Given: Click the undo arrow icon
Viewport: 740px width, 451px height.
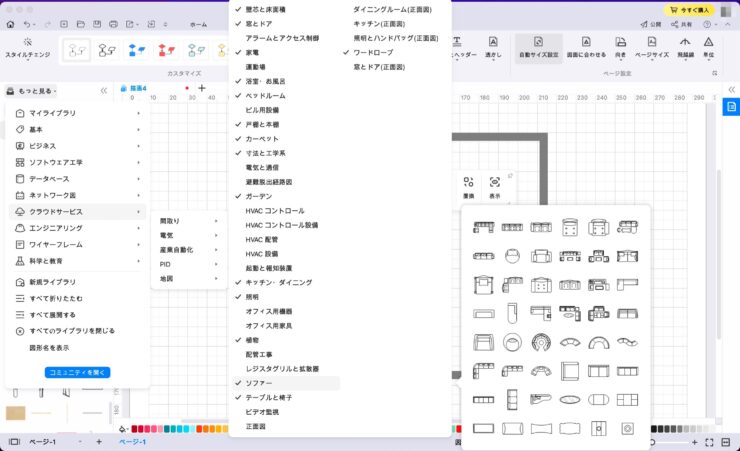Looking at the screenshot, I should click(27, 23).
